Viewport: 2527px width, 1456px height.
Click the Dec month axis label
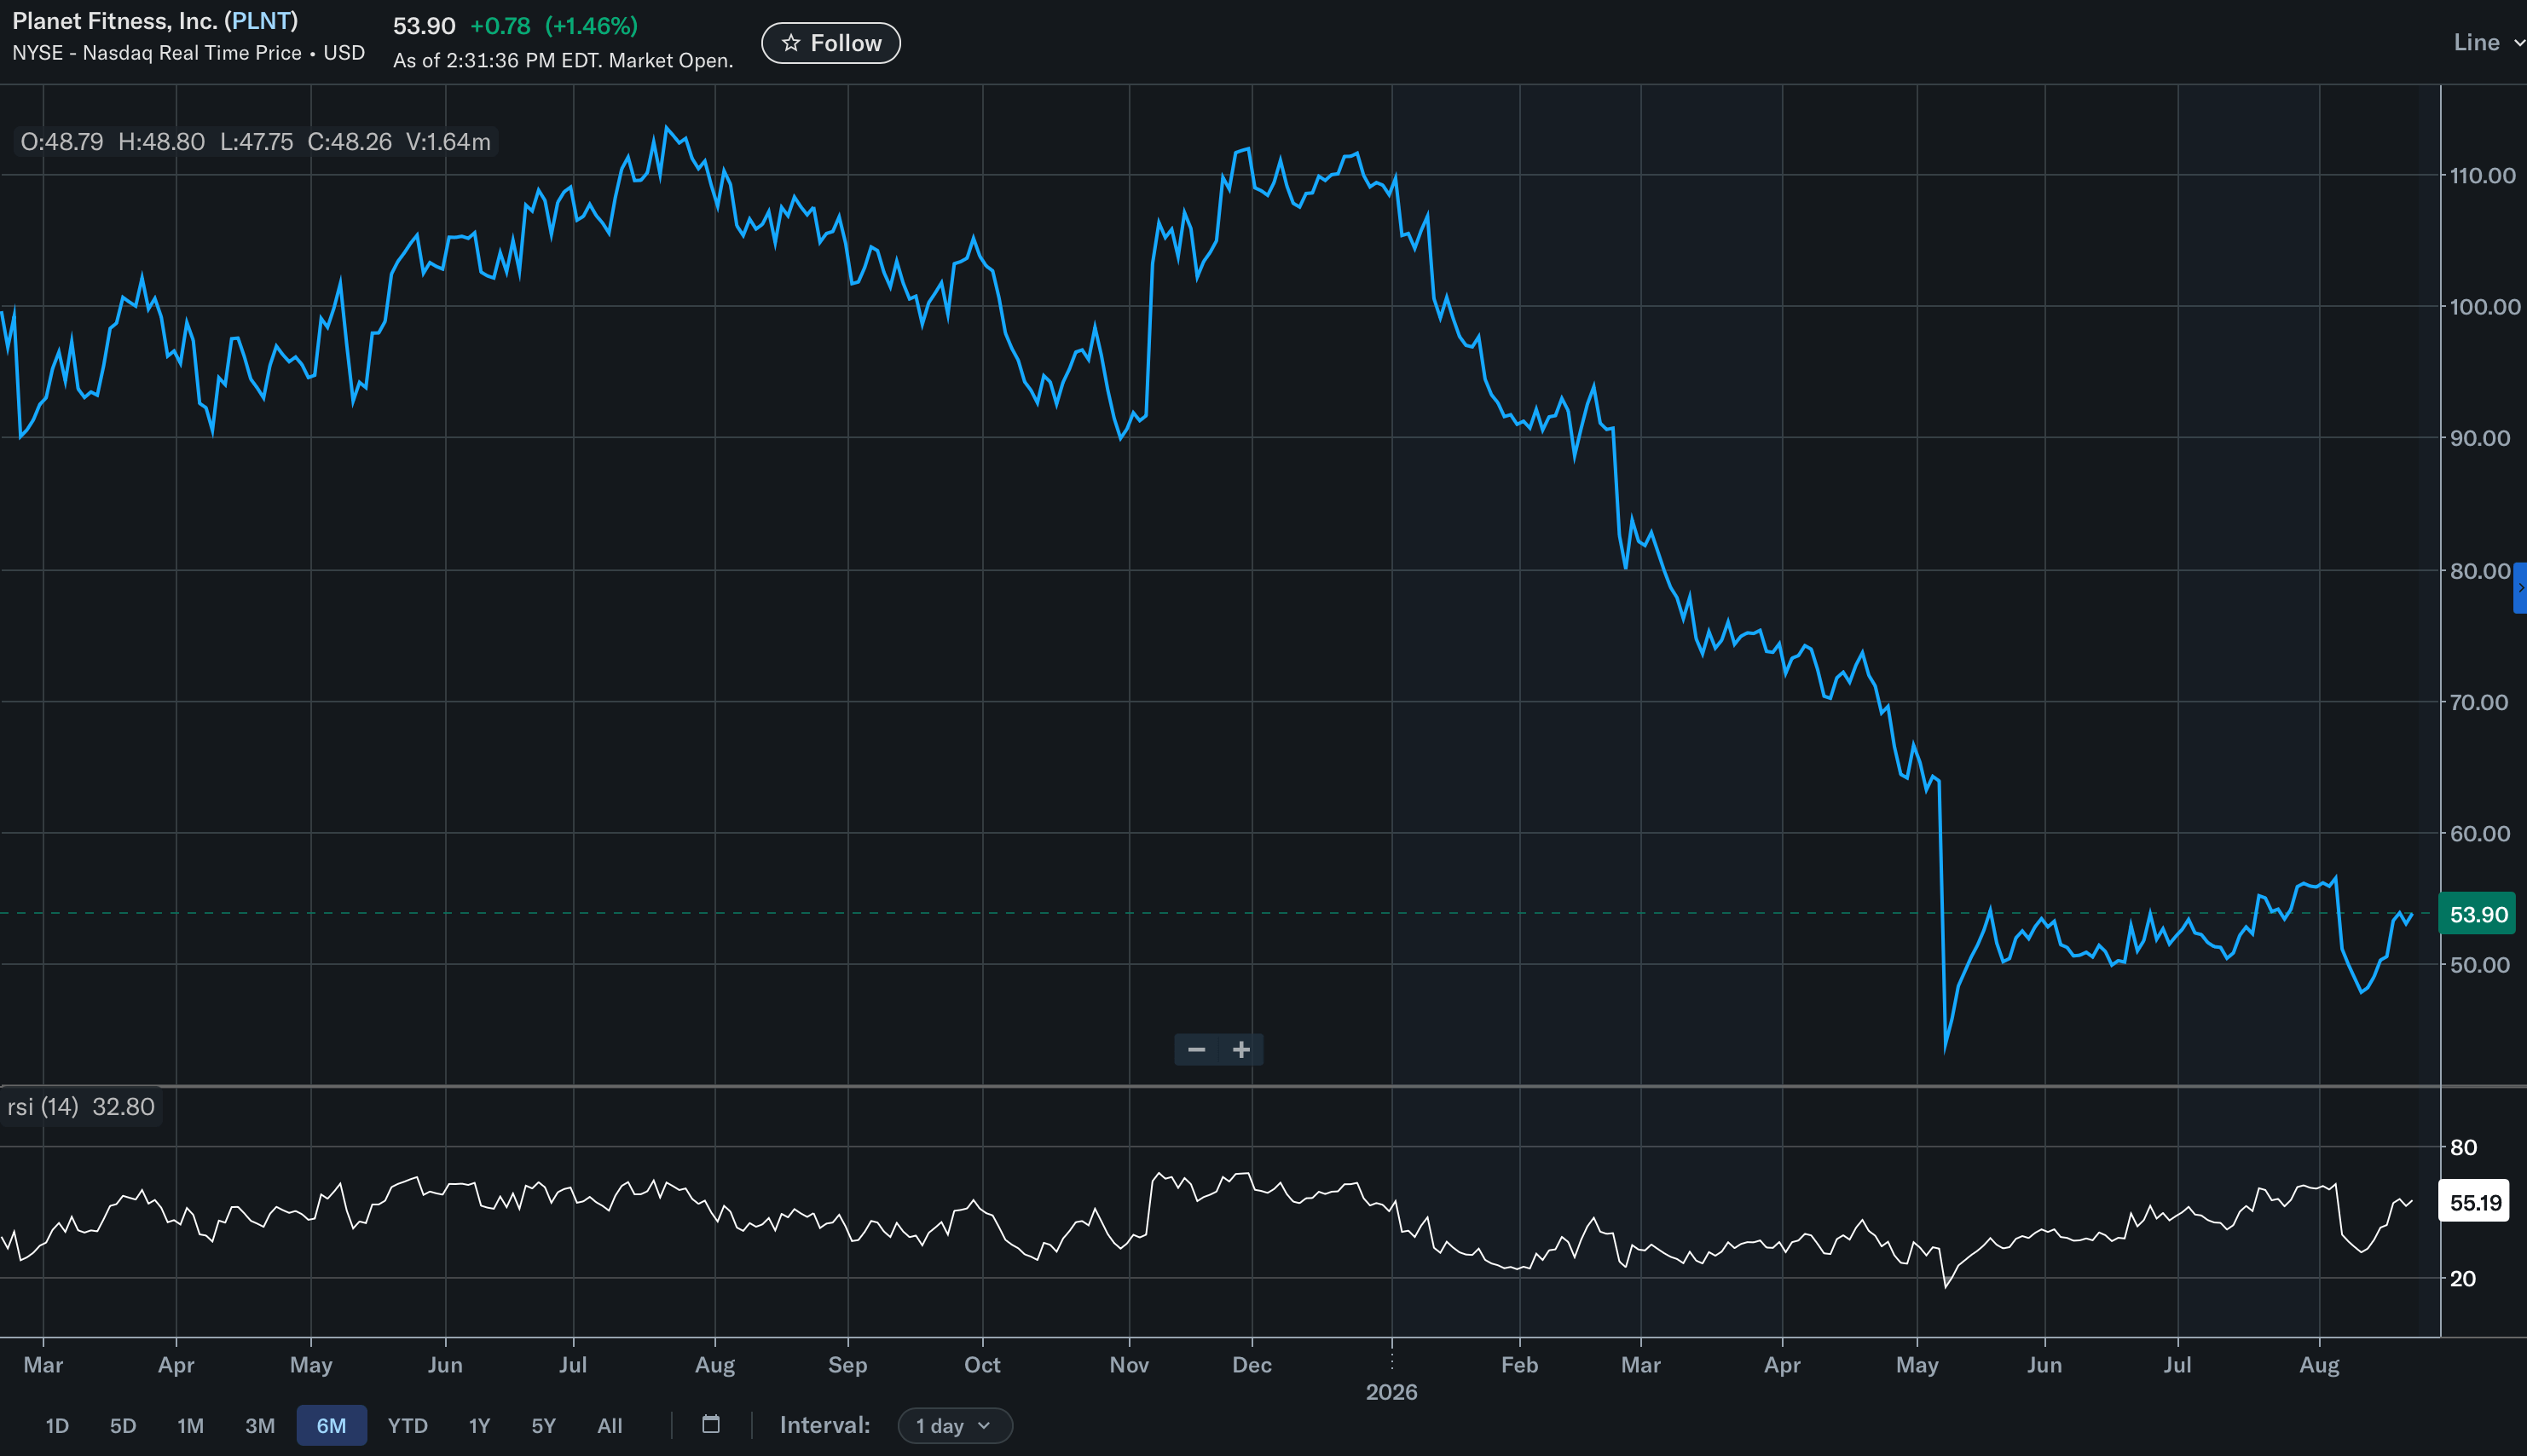(x=1252, y=1365)
